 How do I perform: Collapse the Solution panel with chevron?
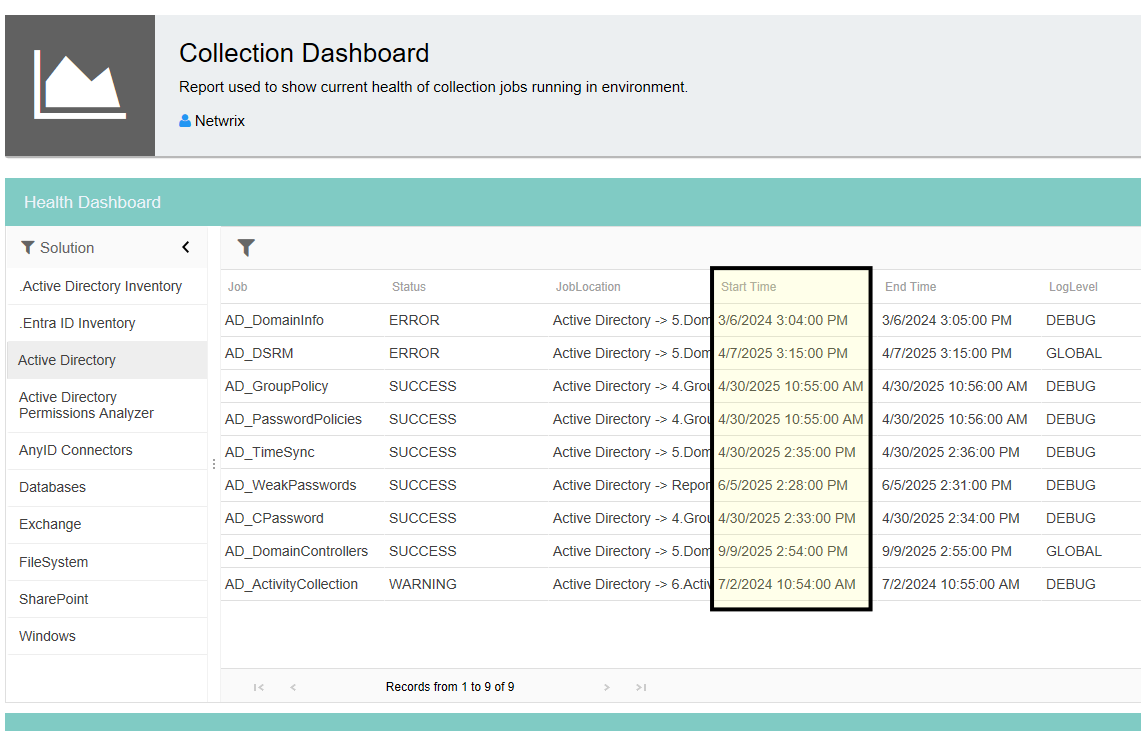186,247
